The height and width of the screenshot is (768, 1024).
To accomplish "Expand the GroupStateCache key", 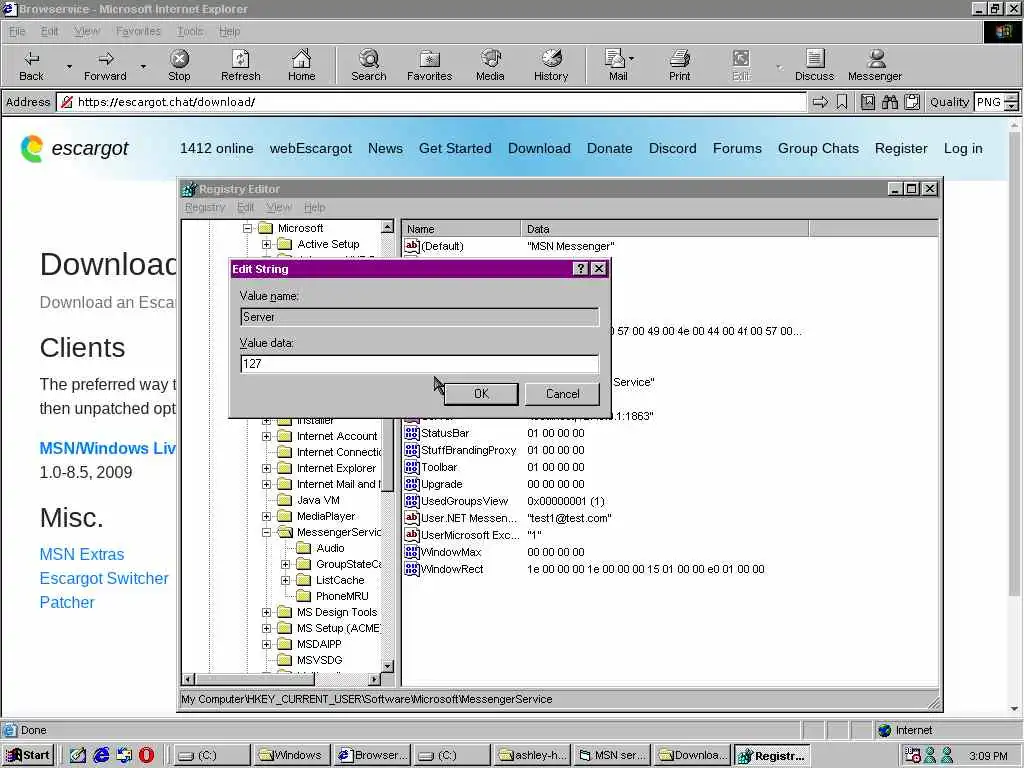I will click(285, 564).
